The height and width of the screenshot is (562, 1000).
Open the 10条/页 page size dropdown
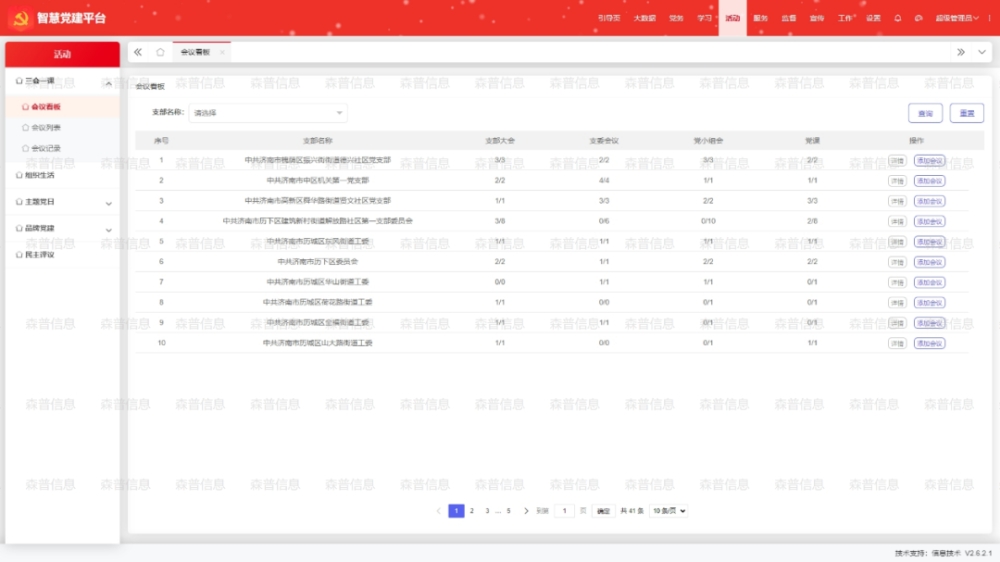coord(669,511)
